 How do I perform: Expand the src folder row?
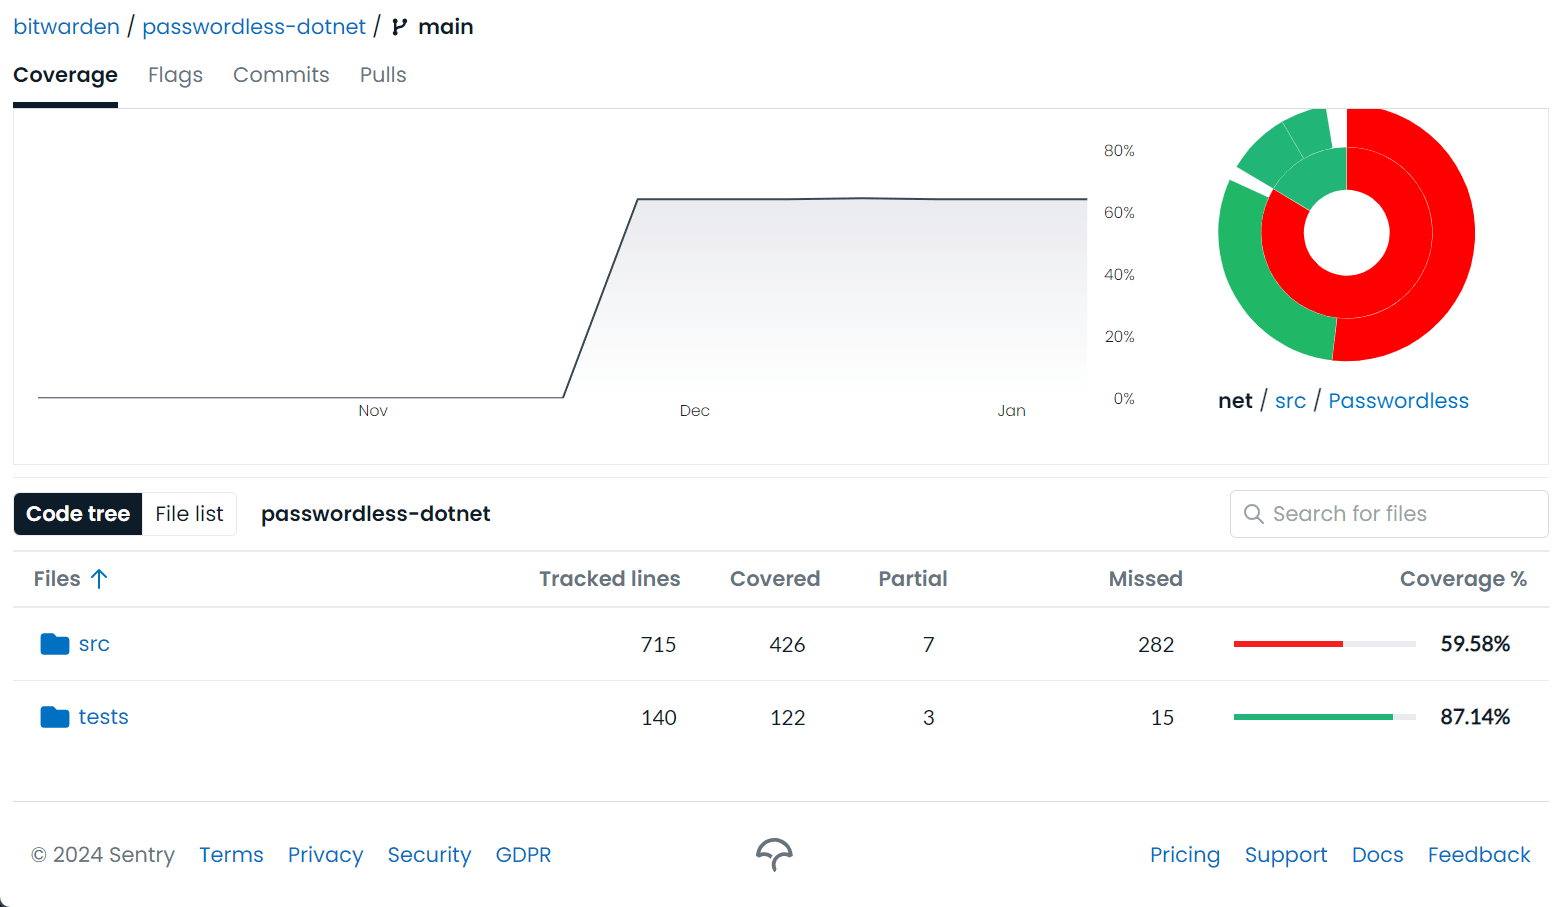click(94, 643)
